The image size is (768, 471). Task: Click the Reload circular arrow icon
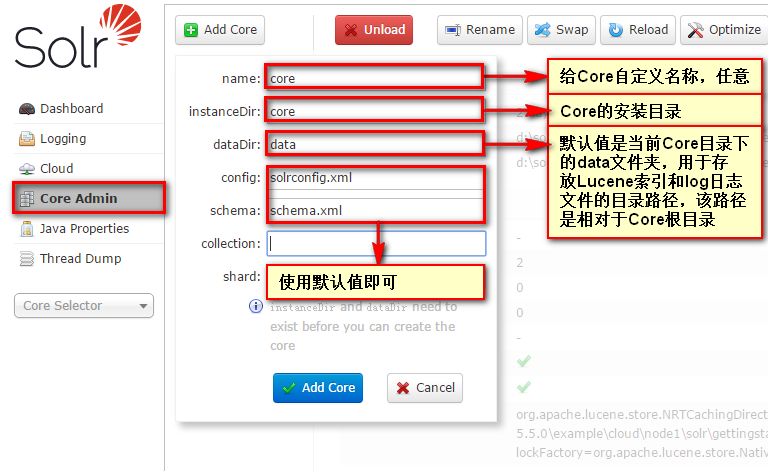616,30
